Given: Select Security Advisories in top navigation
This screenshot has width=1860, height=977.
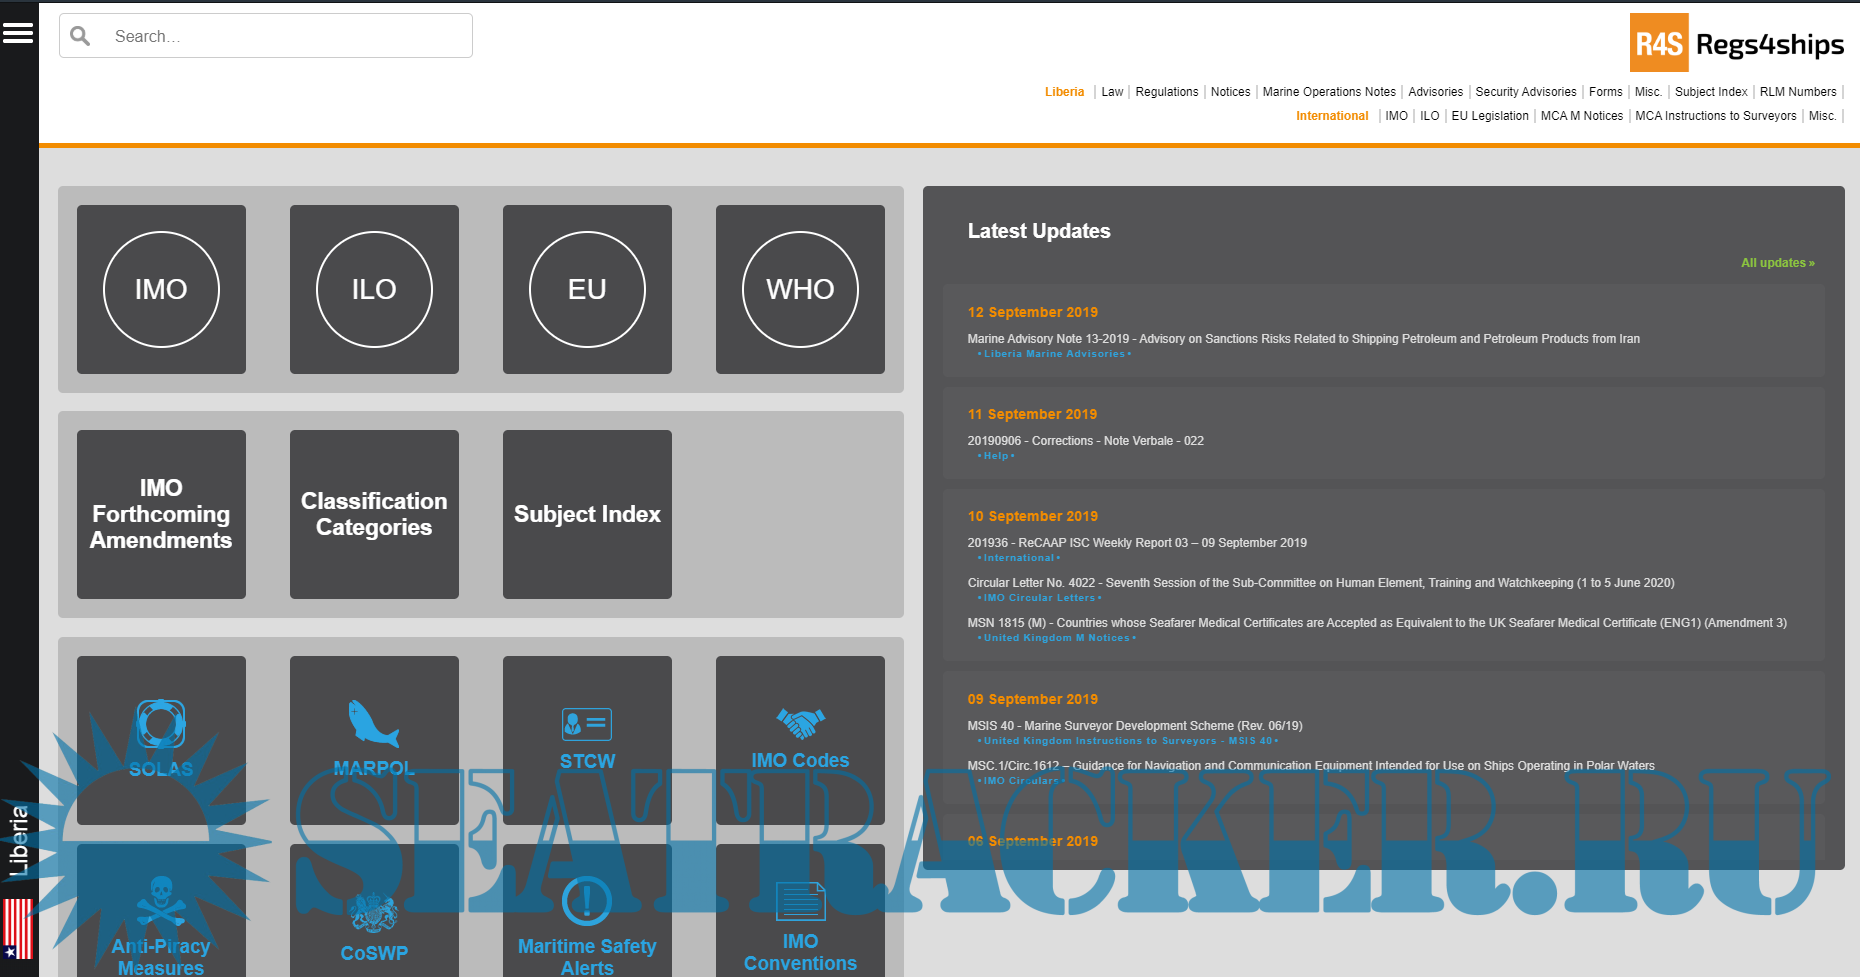Looking at the screenshot, I should pyautogui.click(x=1525, y=92).
